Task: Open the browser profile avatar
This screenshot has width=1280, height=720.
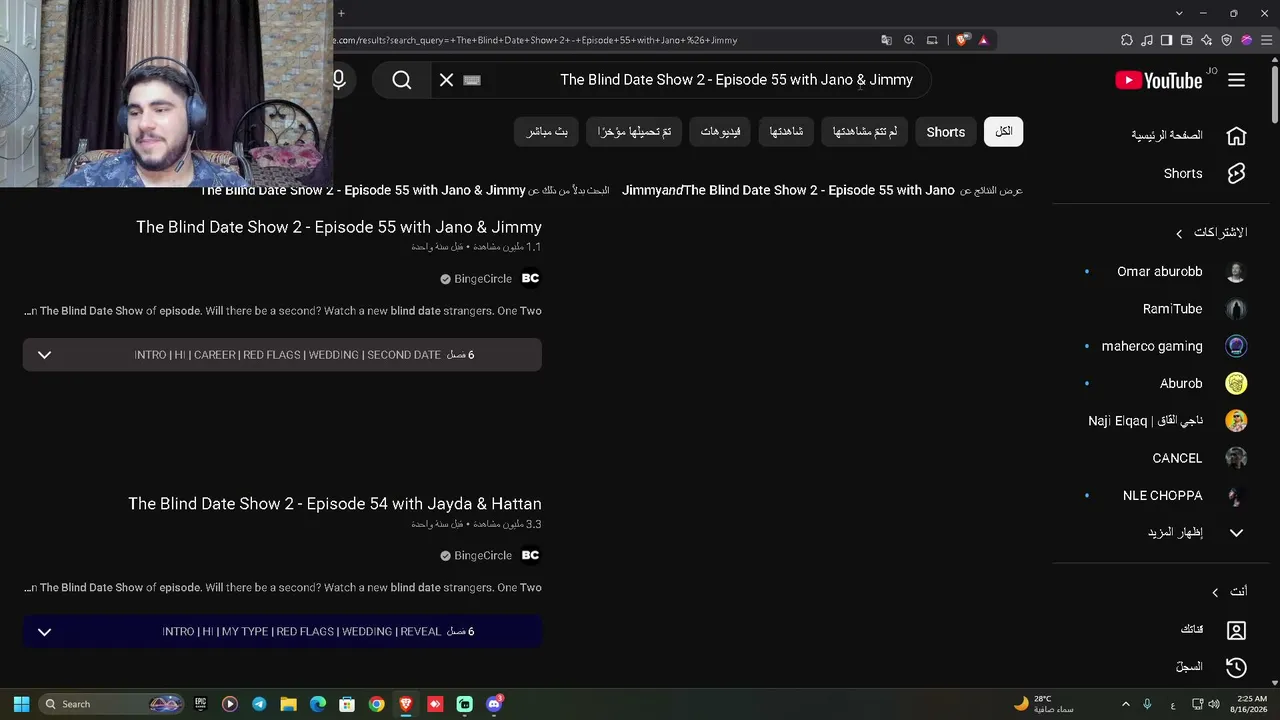Action: pyautogui.click(x=1247, y=40)
